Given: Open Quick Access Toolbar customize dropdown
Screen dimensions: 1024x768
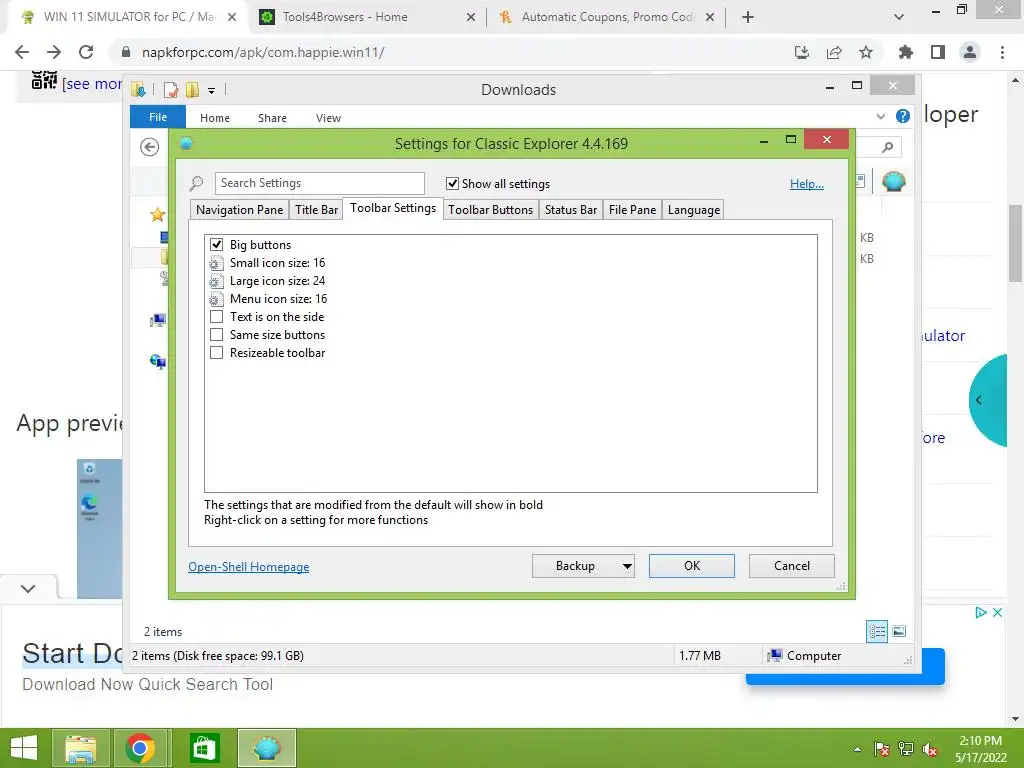Looking at the screenshot, I should click(x=212, y=91).
